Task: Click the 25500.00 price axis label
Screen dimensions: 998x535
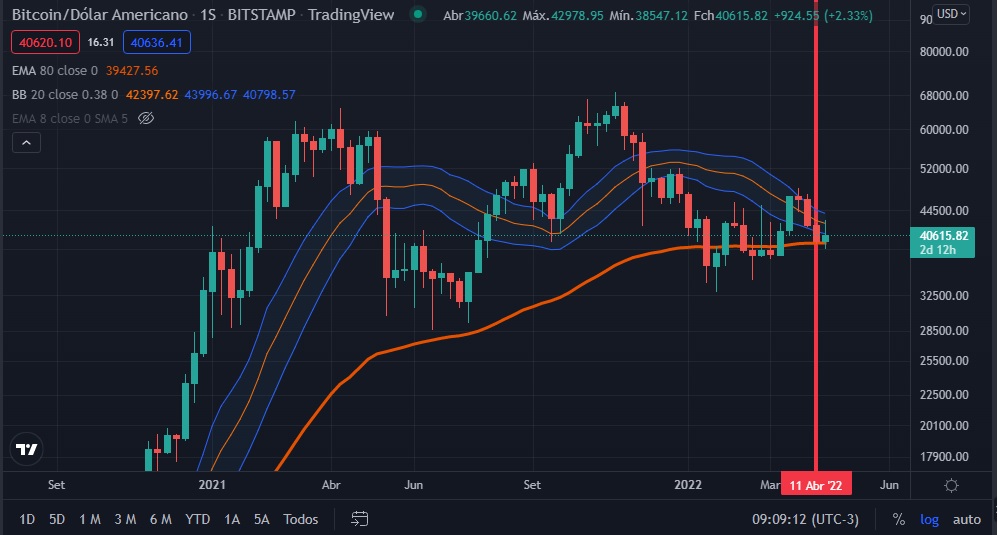Action: [944, 361]
